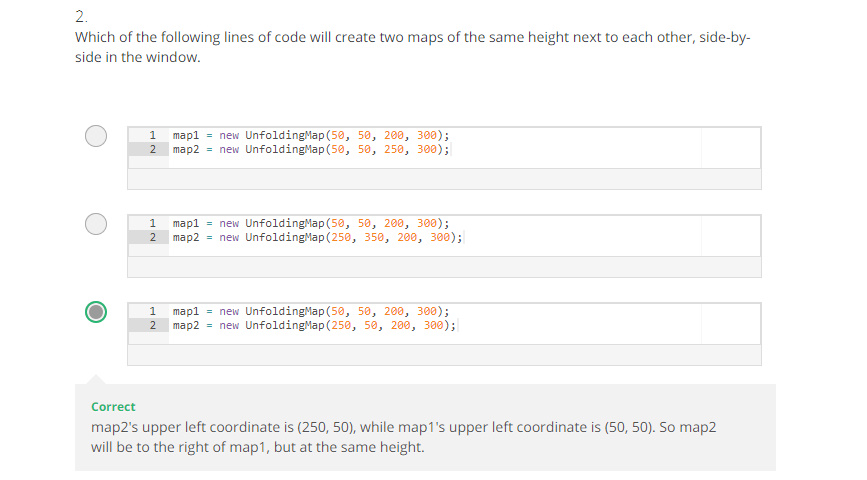Click map1 line in third code block
This screenshot has height=480, width=867.
click(x=310, y=311)
